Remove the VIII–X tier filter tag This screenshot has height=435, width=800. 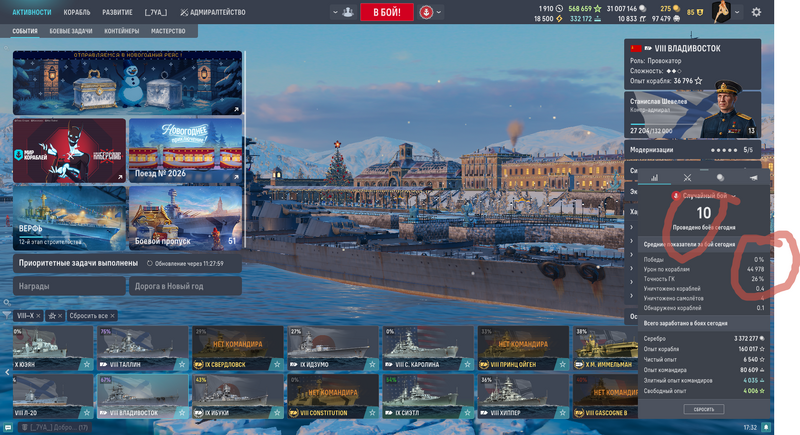40,315
